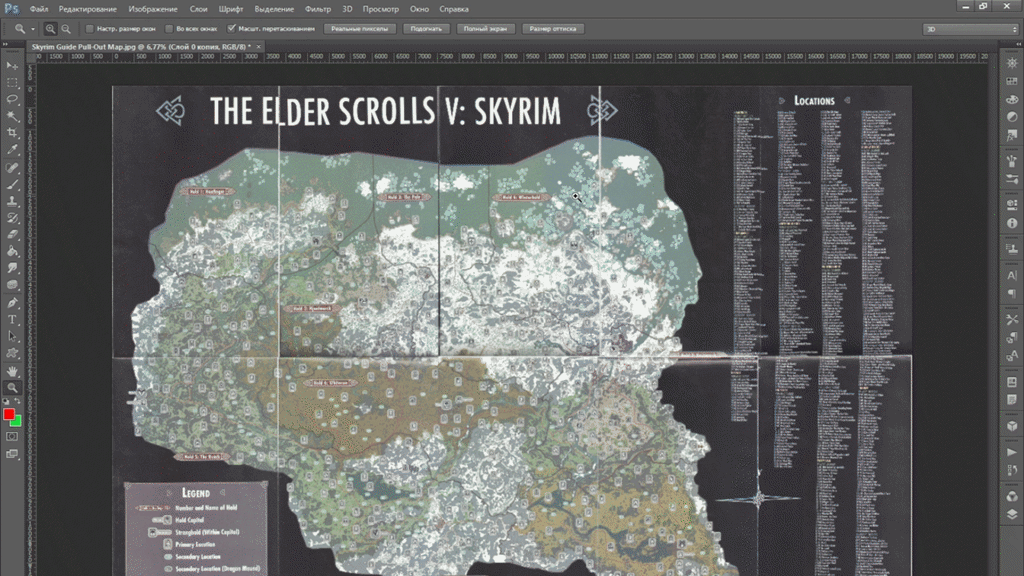
Task: Close the Skyrim Guide Pull-Out Map document tab
Action: click(x=259, y=46)
